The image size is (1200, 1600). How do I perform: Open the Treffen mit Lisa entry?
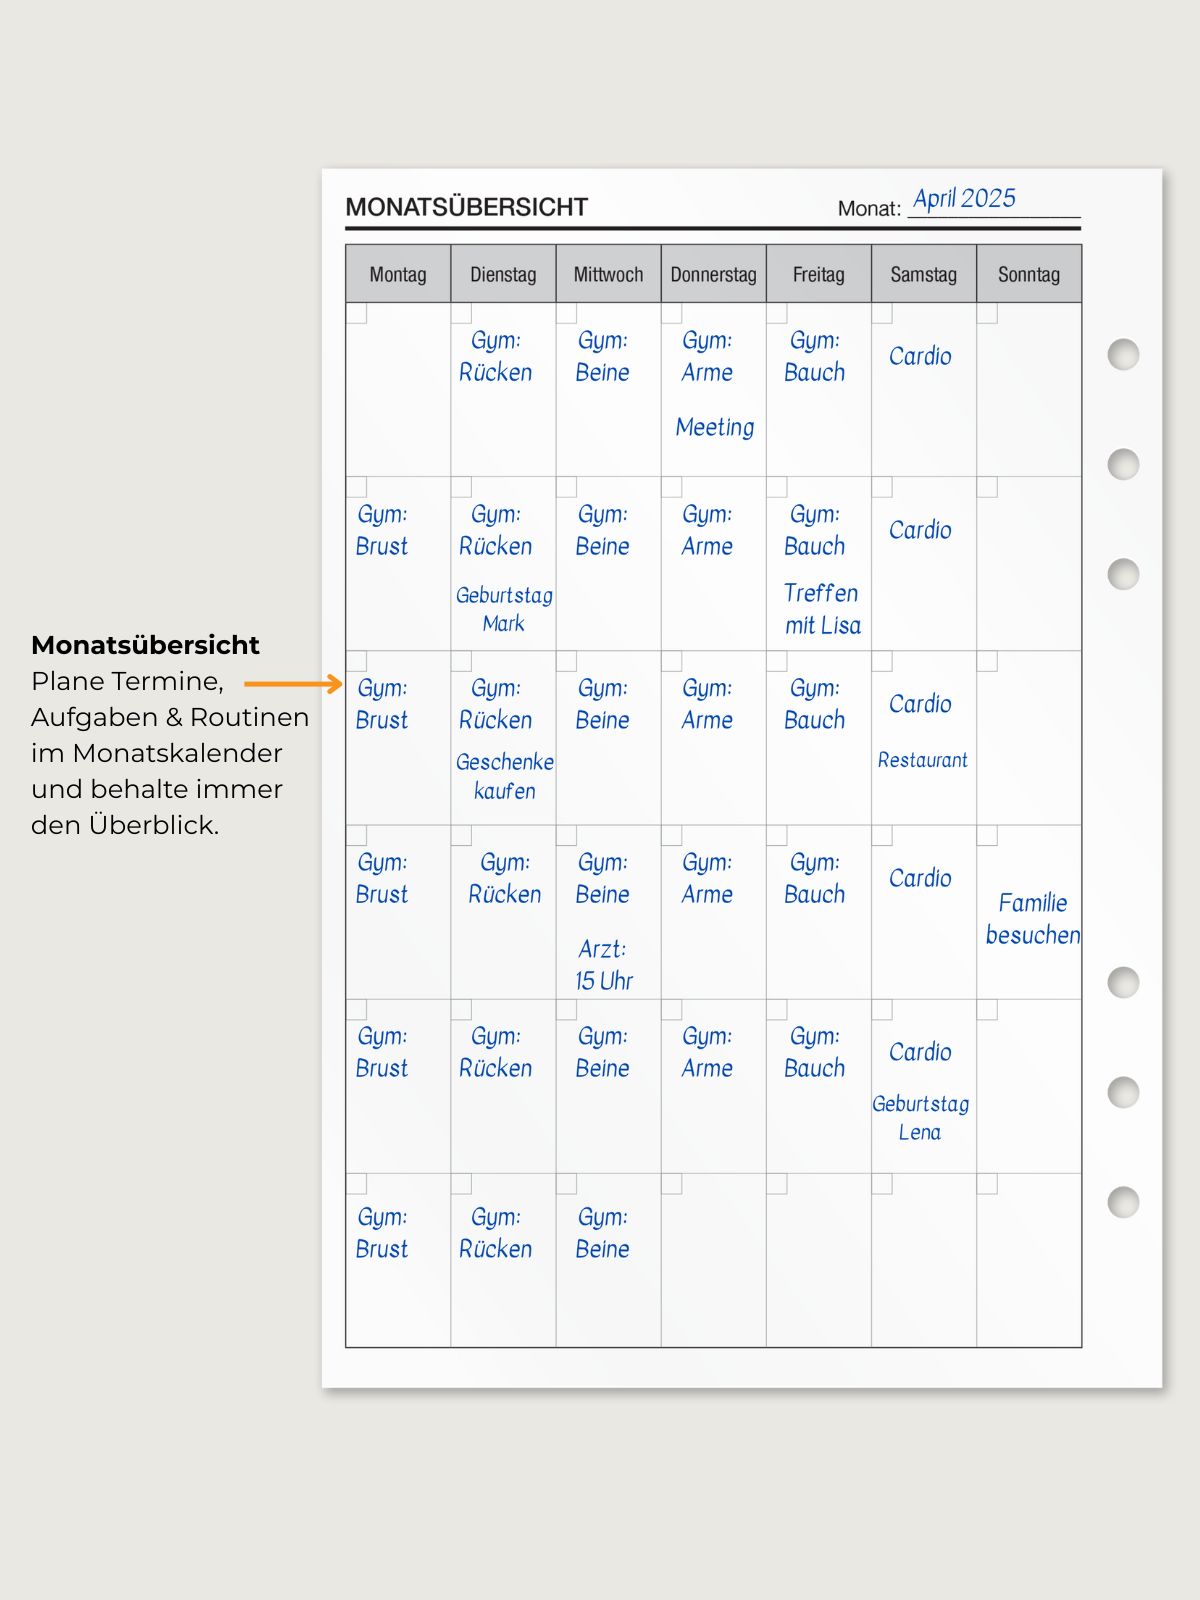click(821, 609)
